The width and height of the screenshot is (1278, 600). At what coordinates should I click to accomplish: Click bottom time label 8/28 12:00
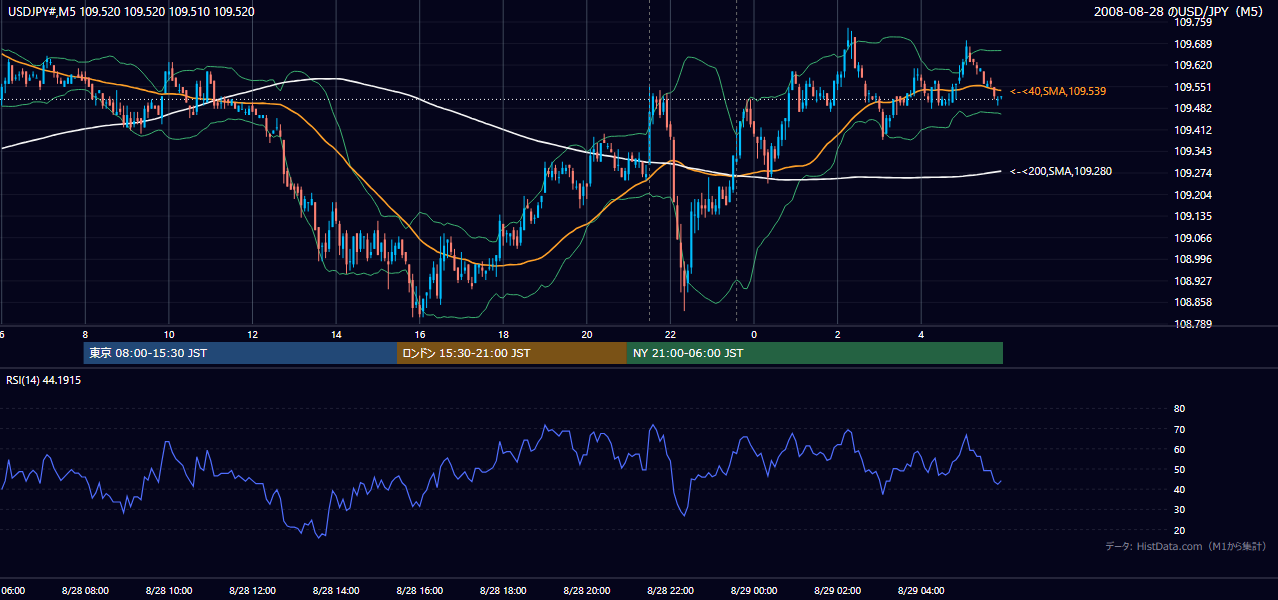pyautogui.click(x=252, y=590)
